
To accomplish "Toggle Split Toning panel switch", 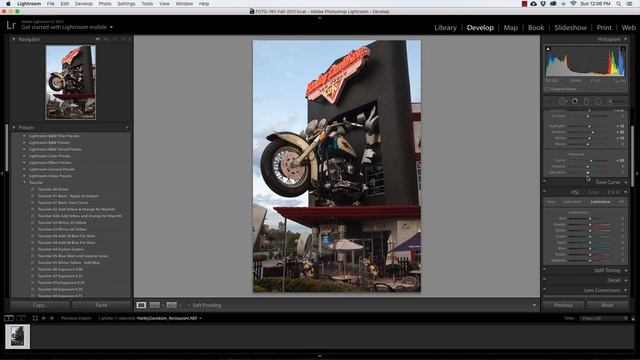I will pos(544,270).
